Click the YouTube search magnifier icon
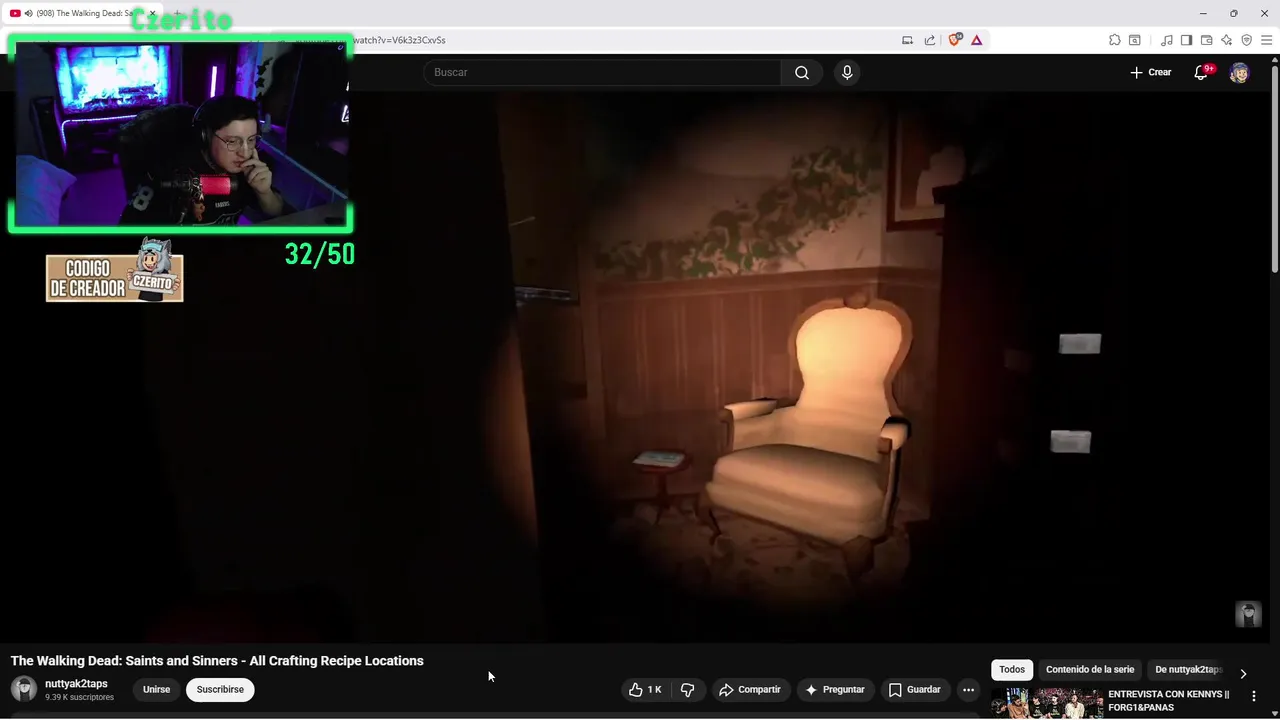Viewport: 1280px width, 720px height. pos(802,72)
